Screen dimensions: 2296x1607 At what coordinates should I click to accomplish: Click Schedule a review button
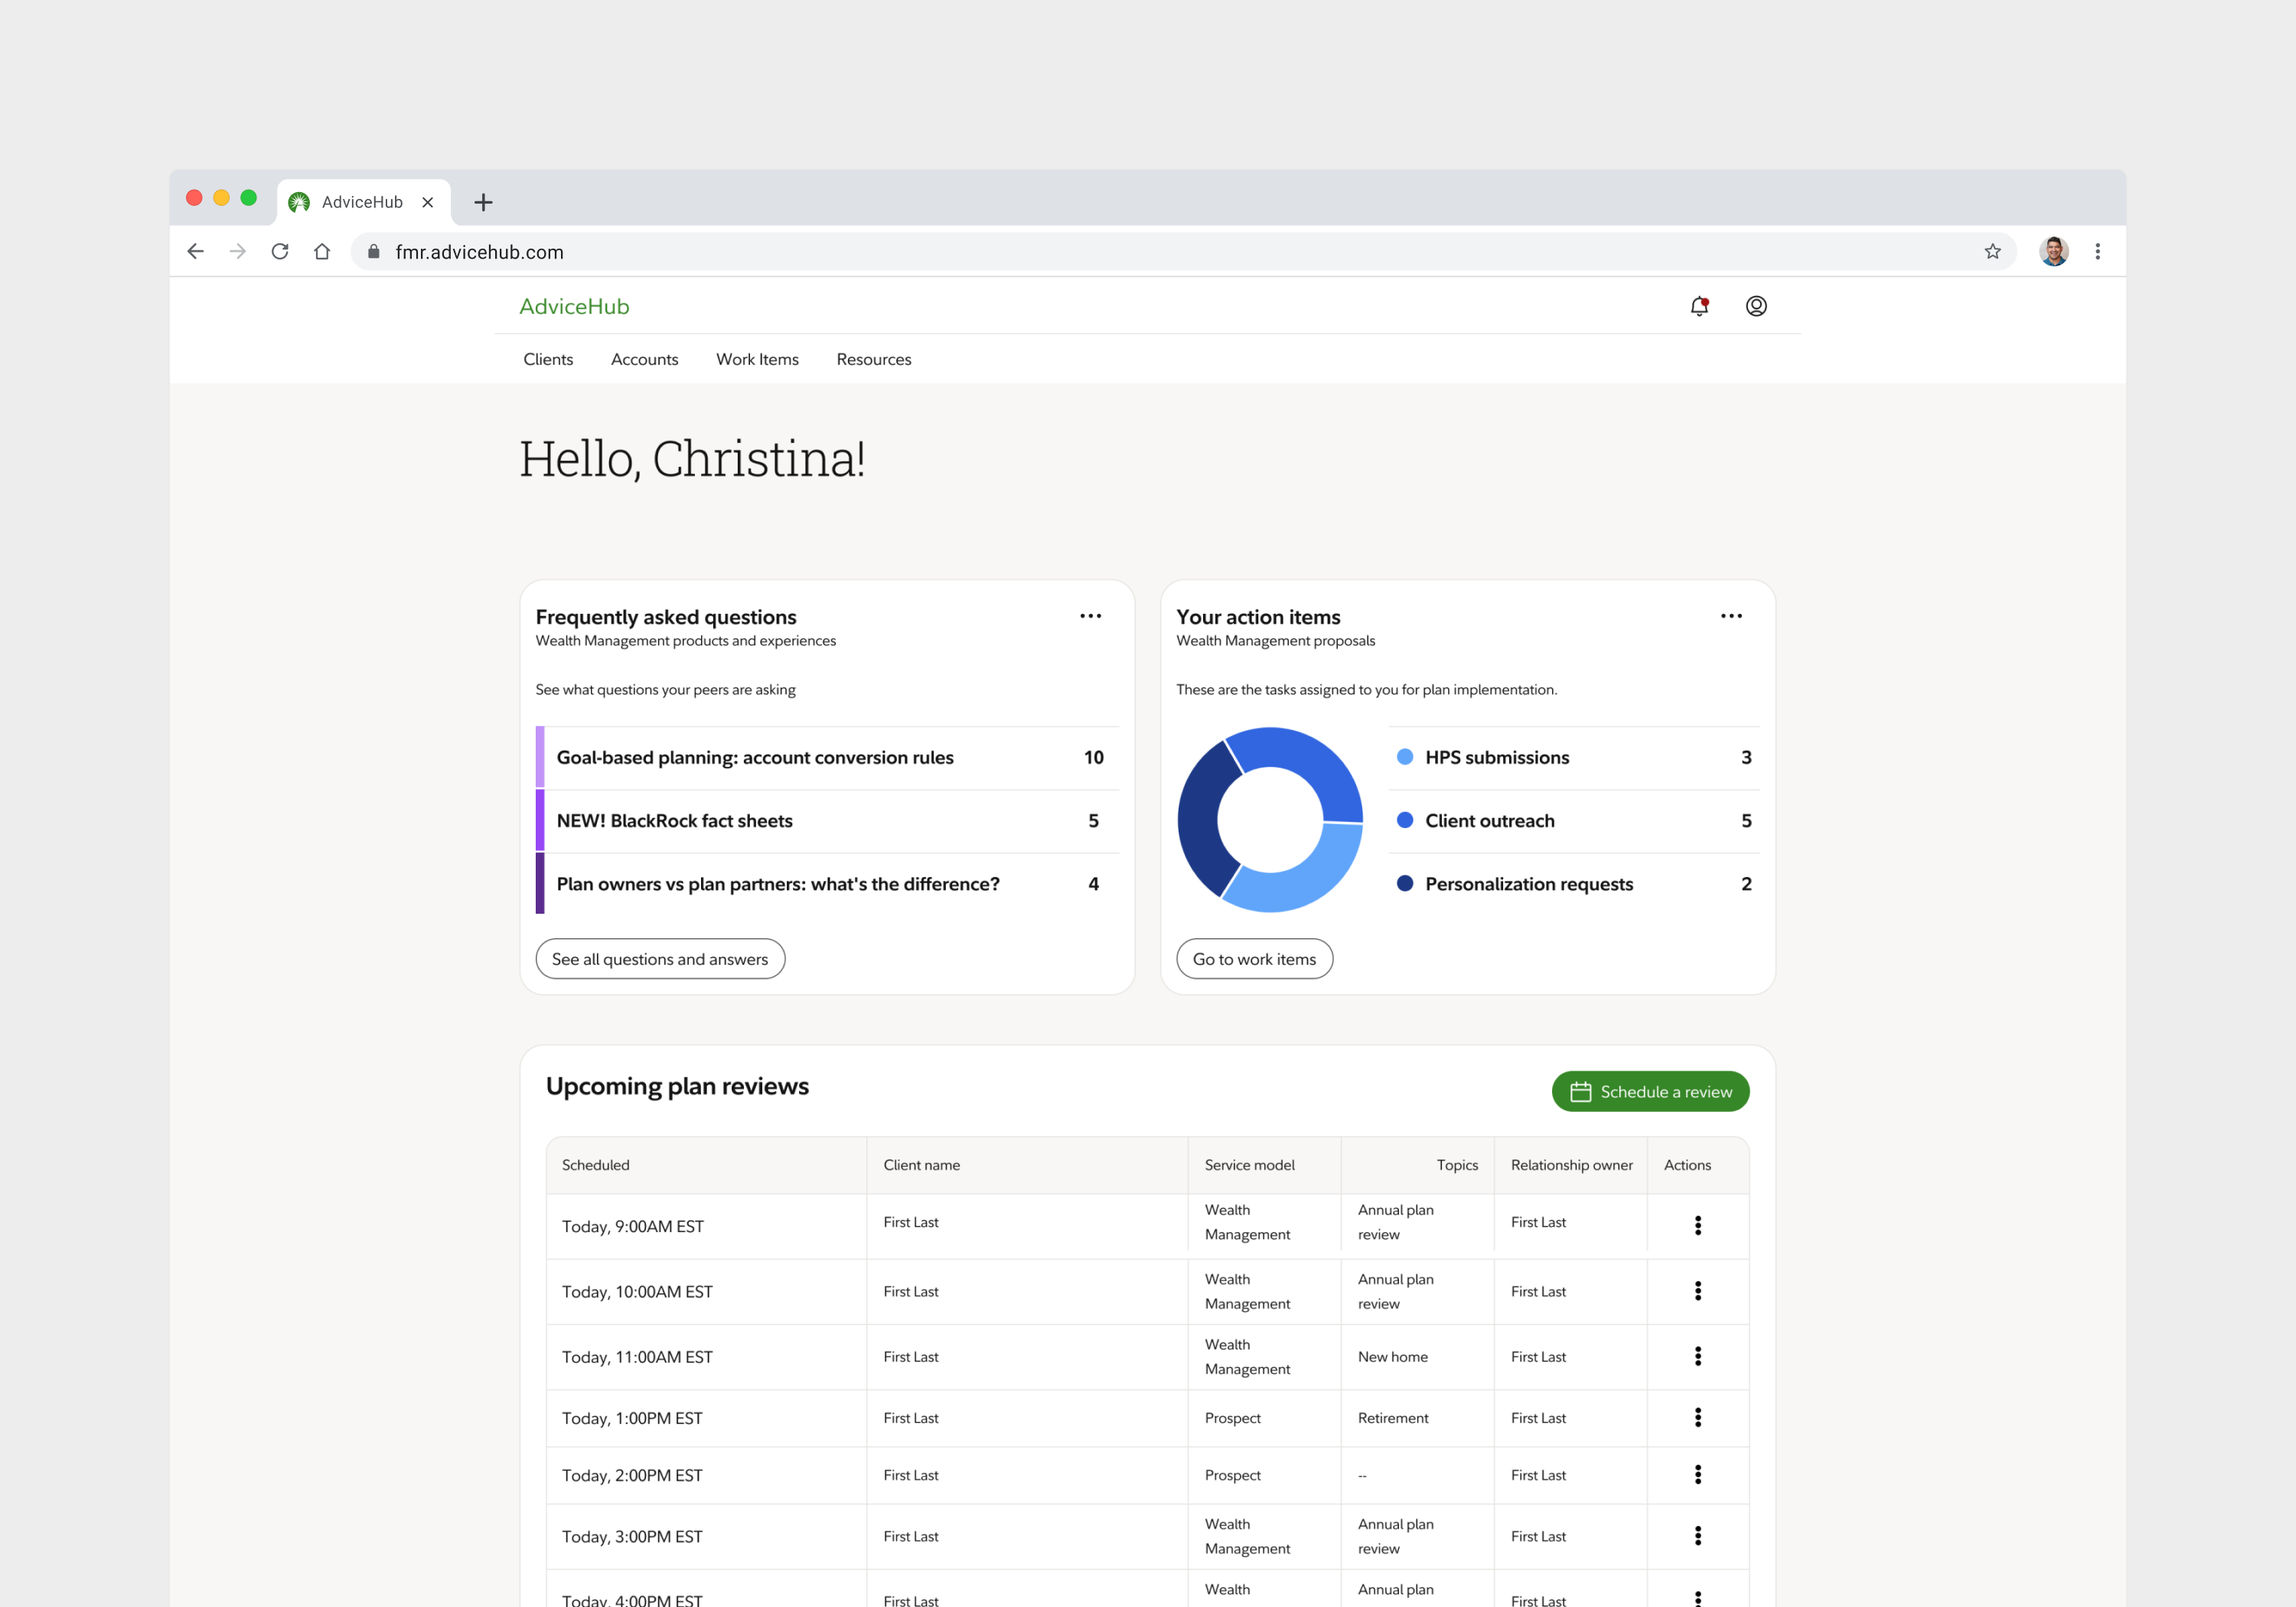[1649, 1091]
